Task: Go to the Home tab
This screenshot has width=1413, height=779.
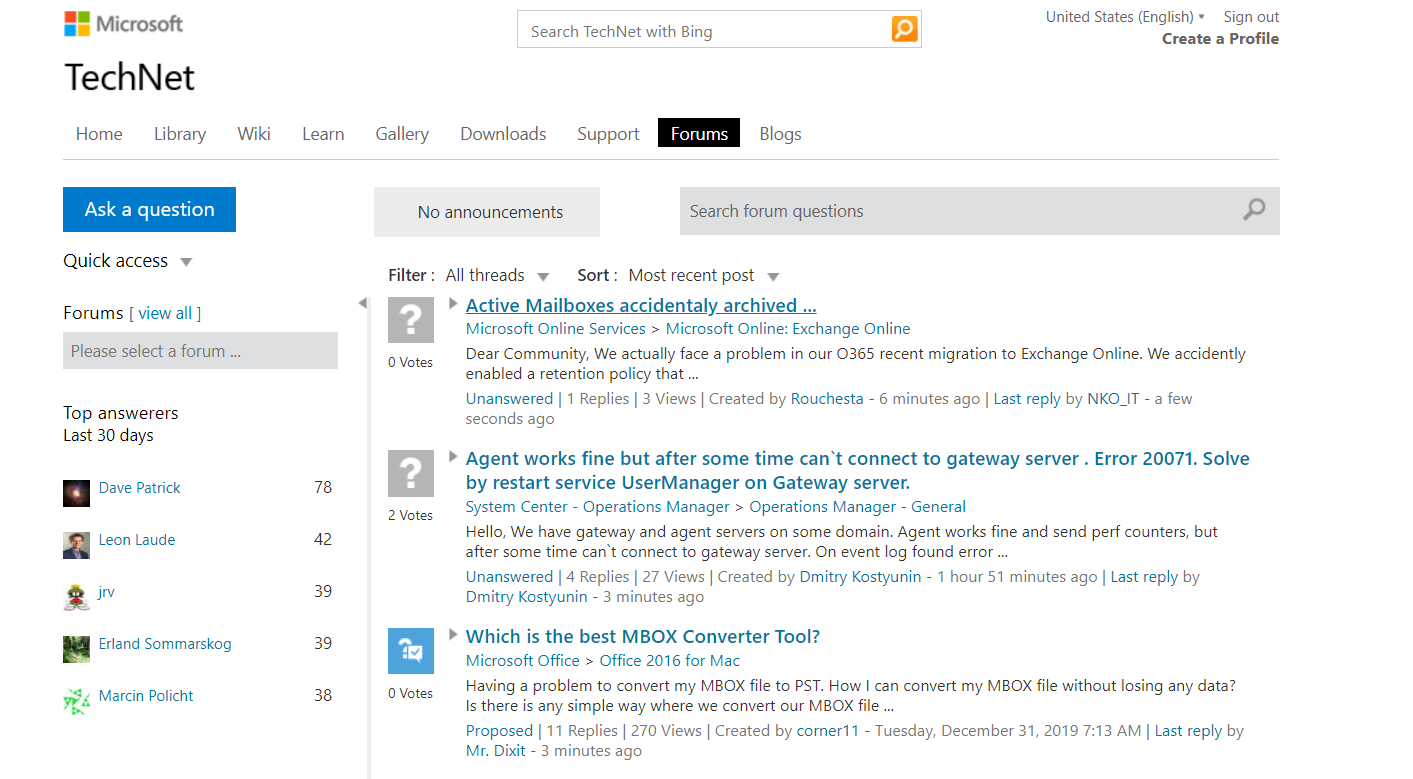Action: 99,134
